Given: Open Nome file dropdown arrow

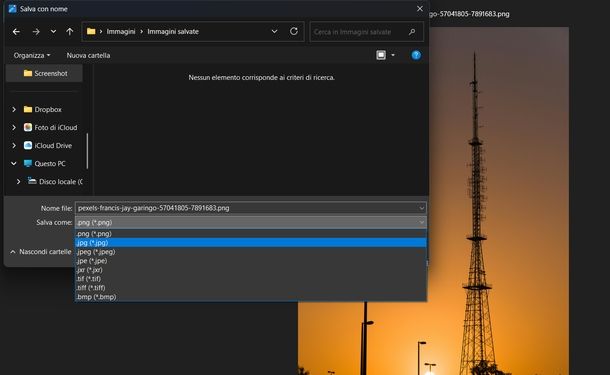Looking at the screenshot, I should point(422,208).
